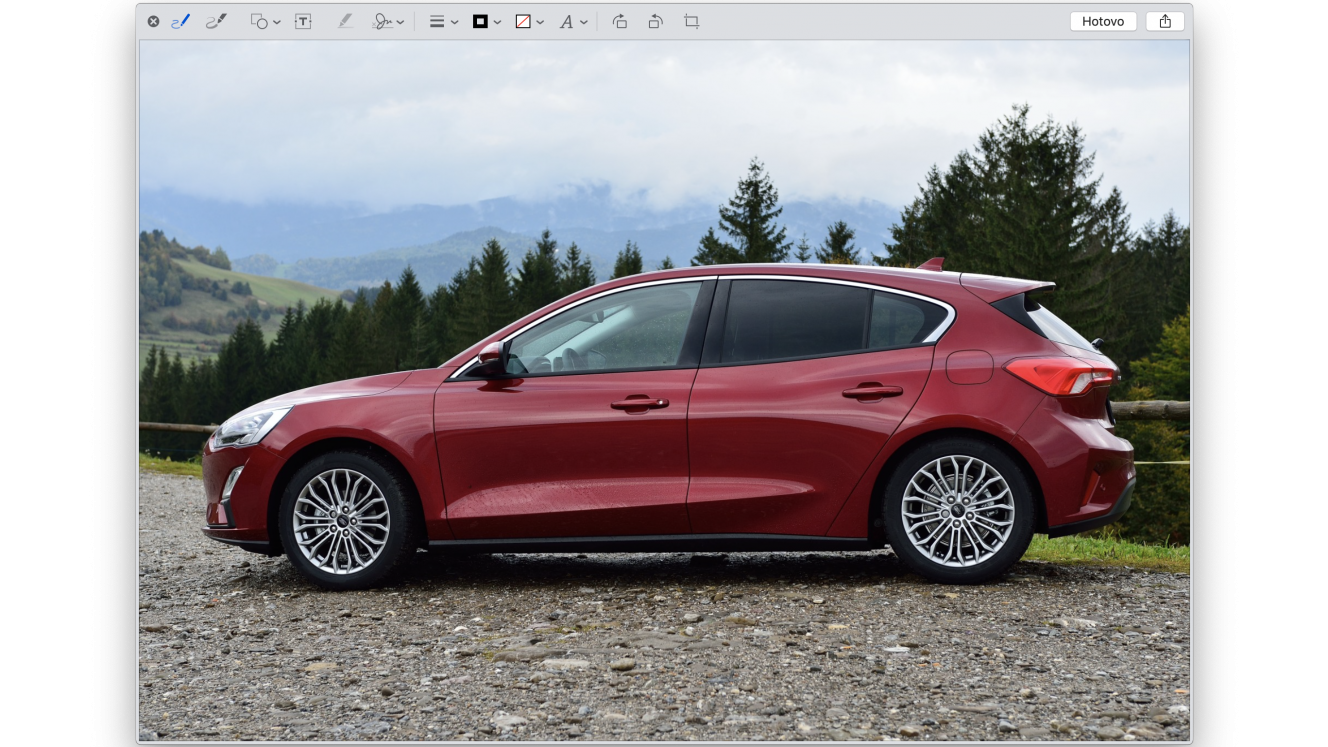Click the Highlight marker tool
This screenshot has width=1328, height=747.
[x=345, y=21]
